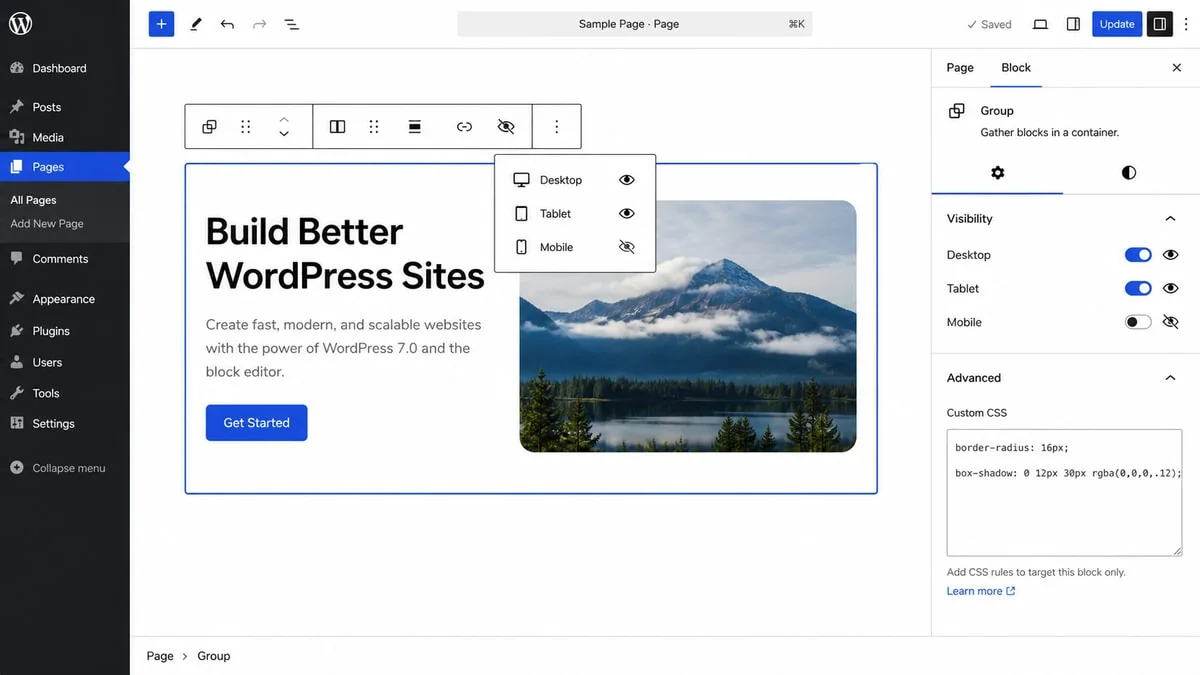Image resolution: width=1200 pixels, height=675 pixels.
Task: Click the Update button
Action: pyautogui.click(x=1117, y=24)
